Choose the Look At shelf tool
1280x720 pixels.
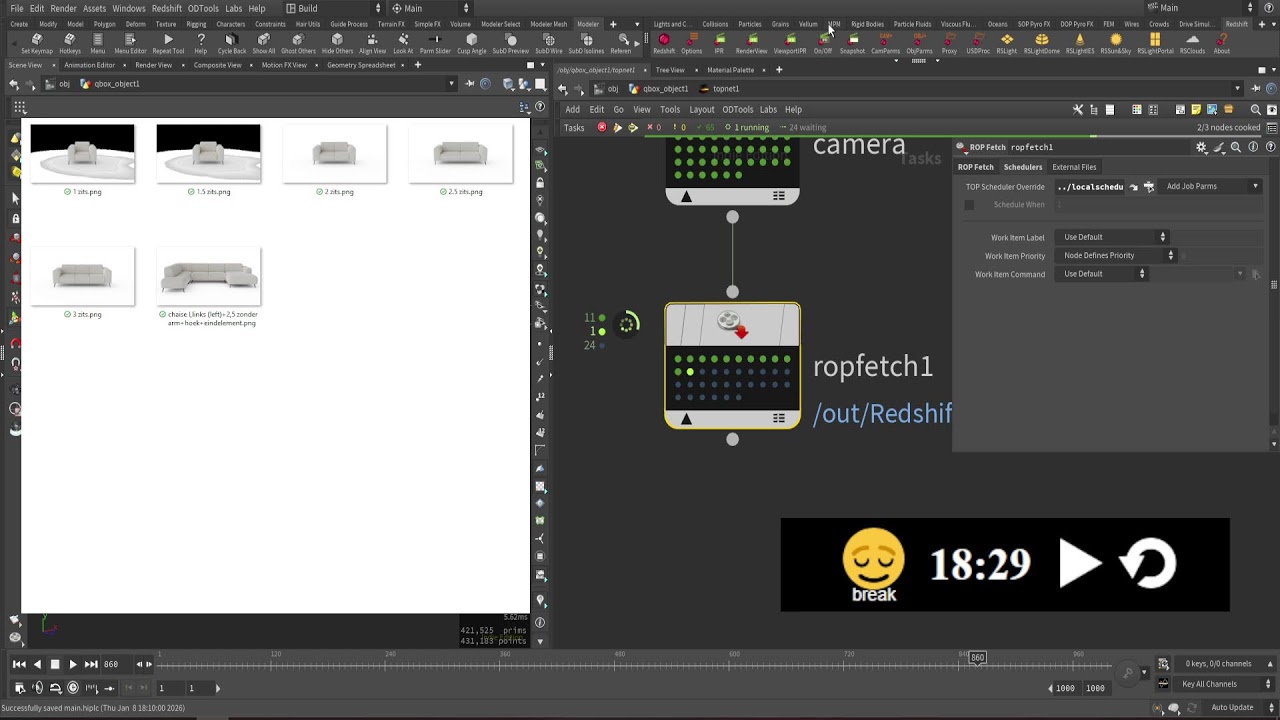click(403, 44)
